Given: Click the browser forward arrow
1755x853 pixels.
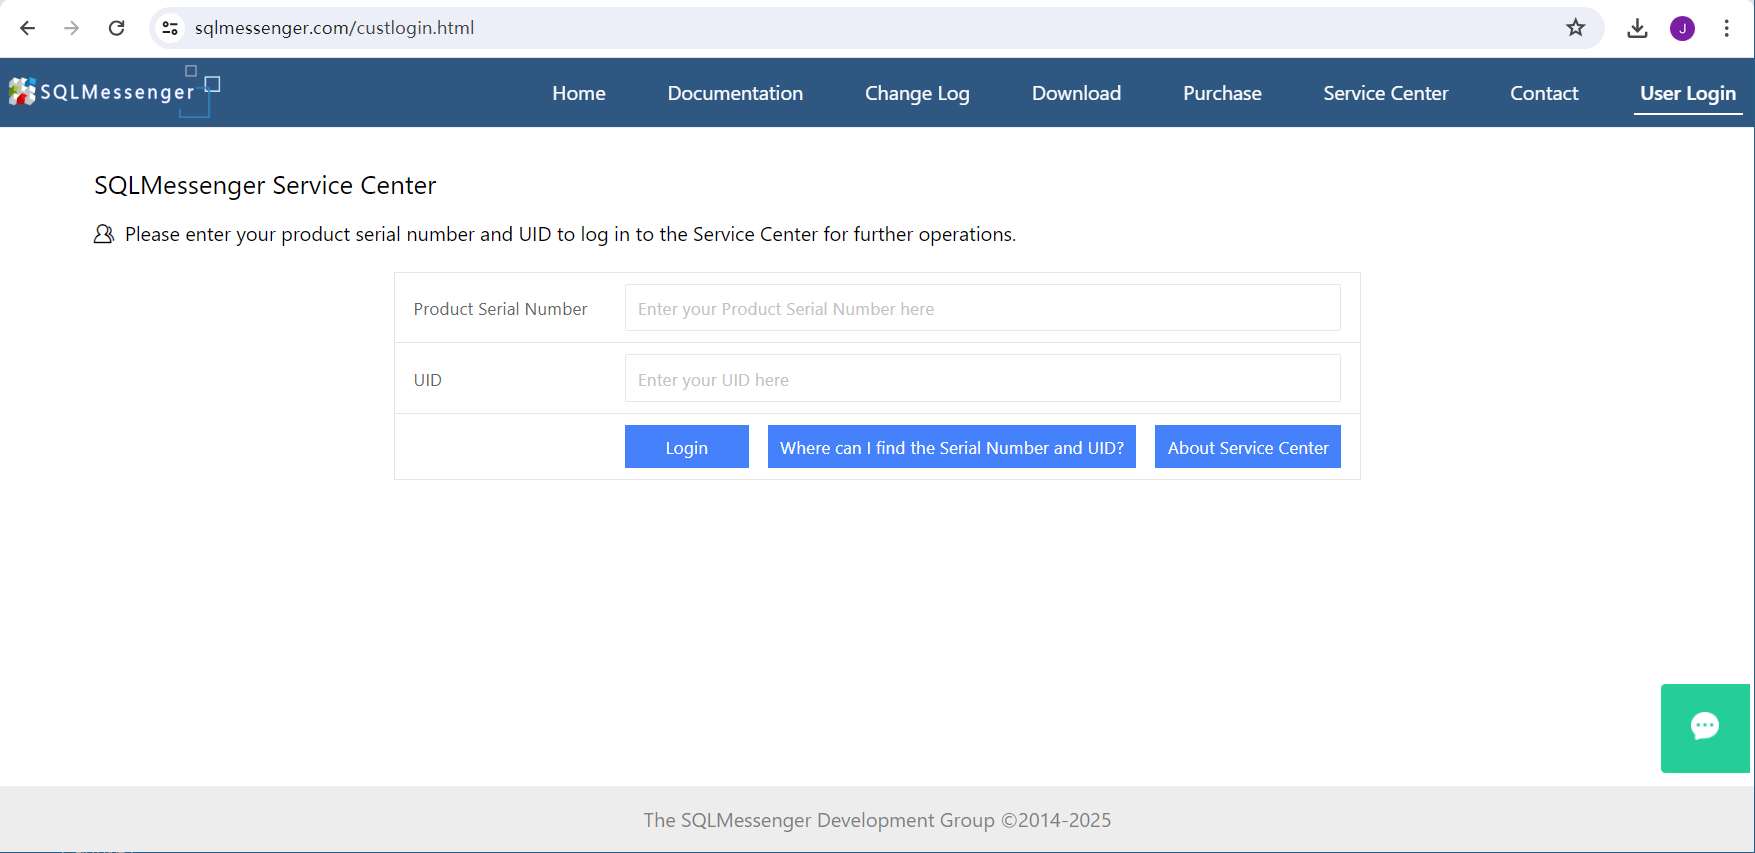Looking at the screenshot, I should point(72,28).
